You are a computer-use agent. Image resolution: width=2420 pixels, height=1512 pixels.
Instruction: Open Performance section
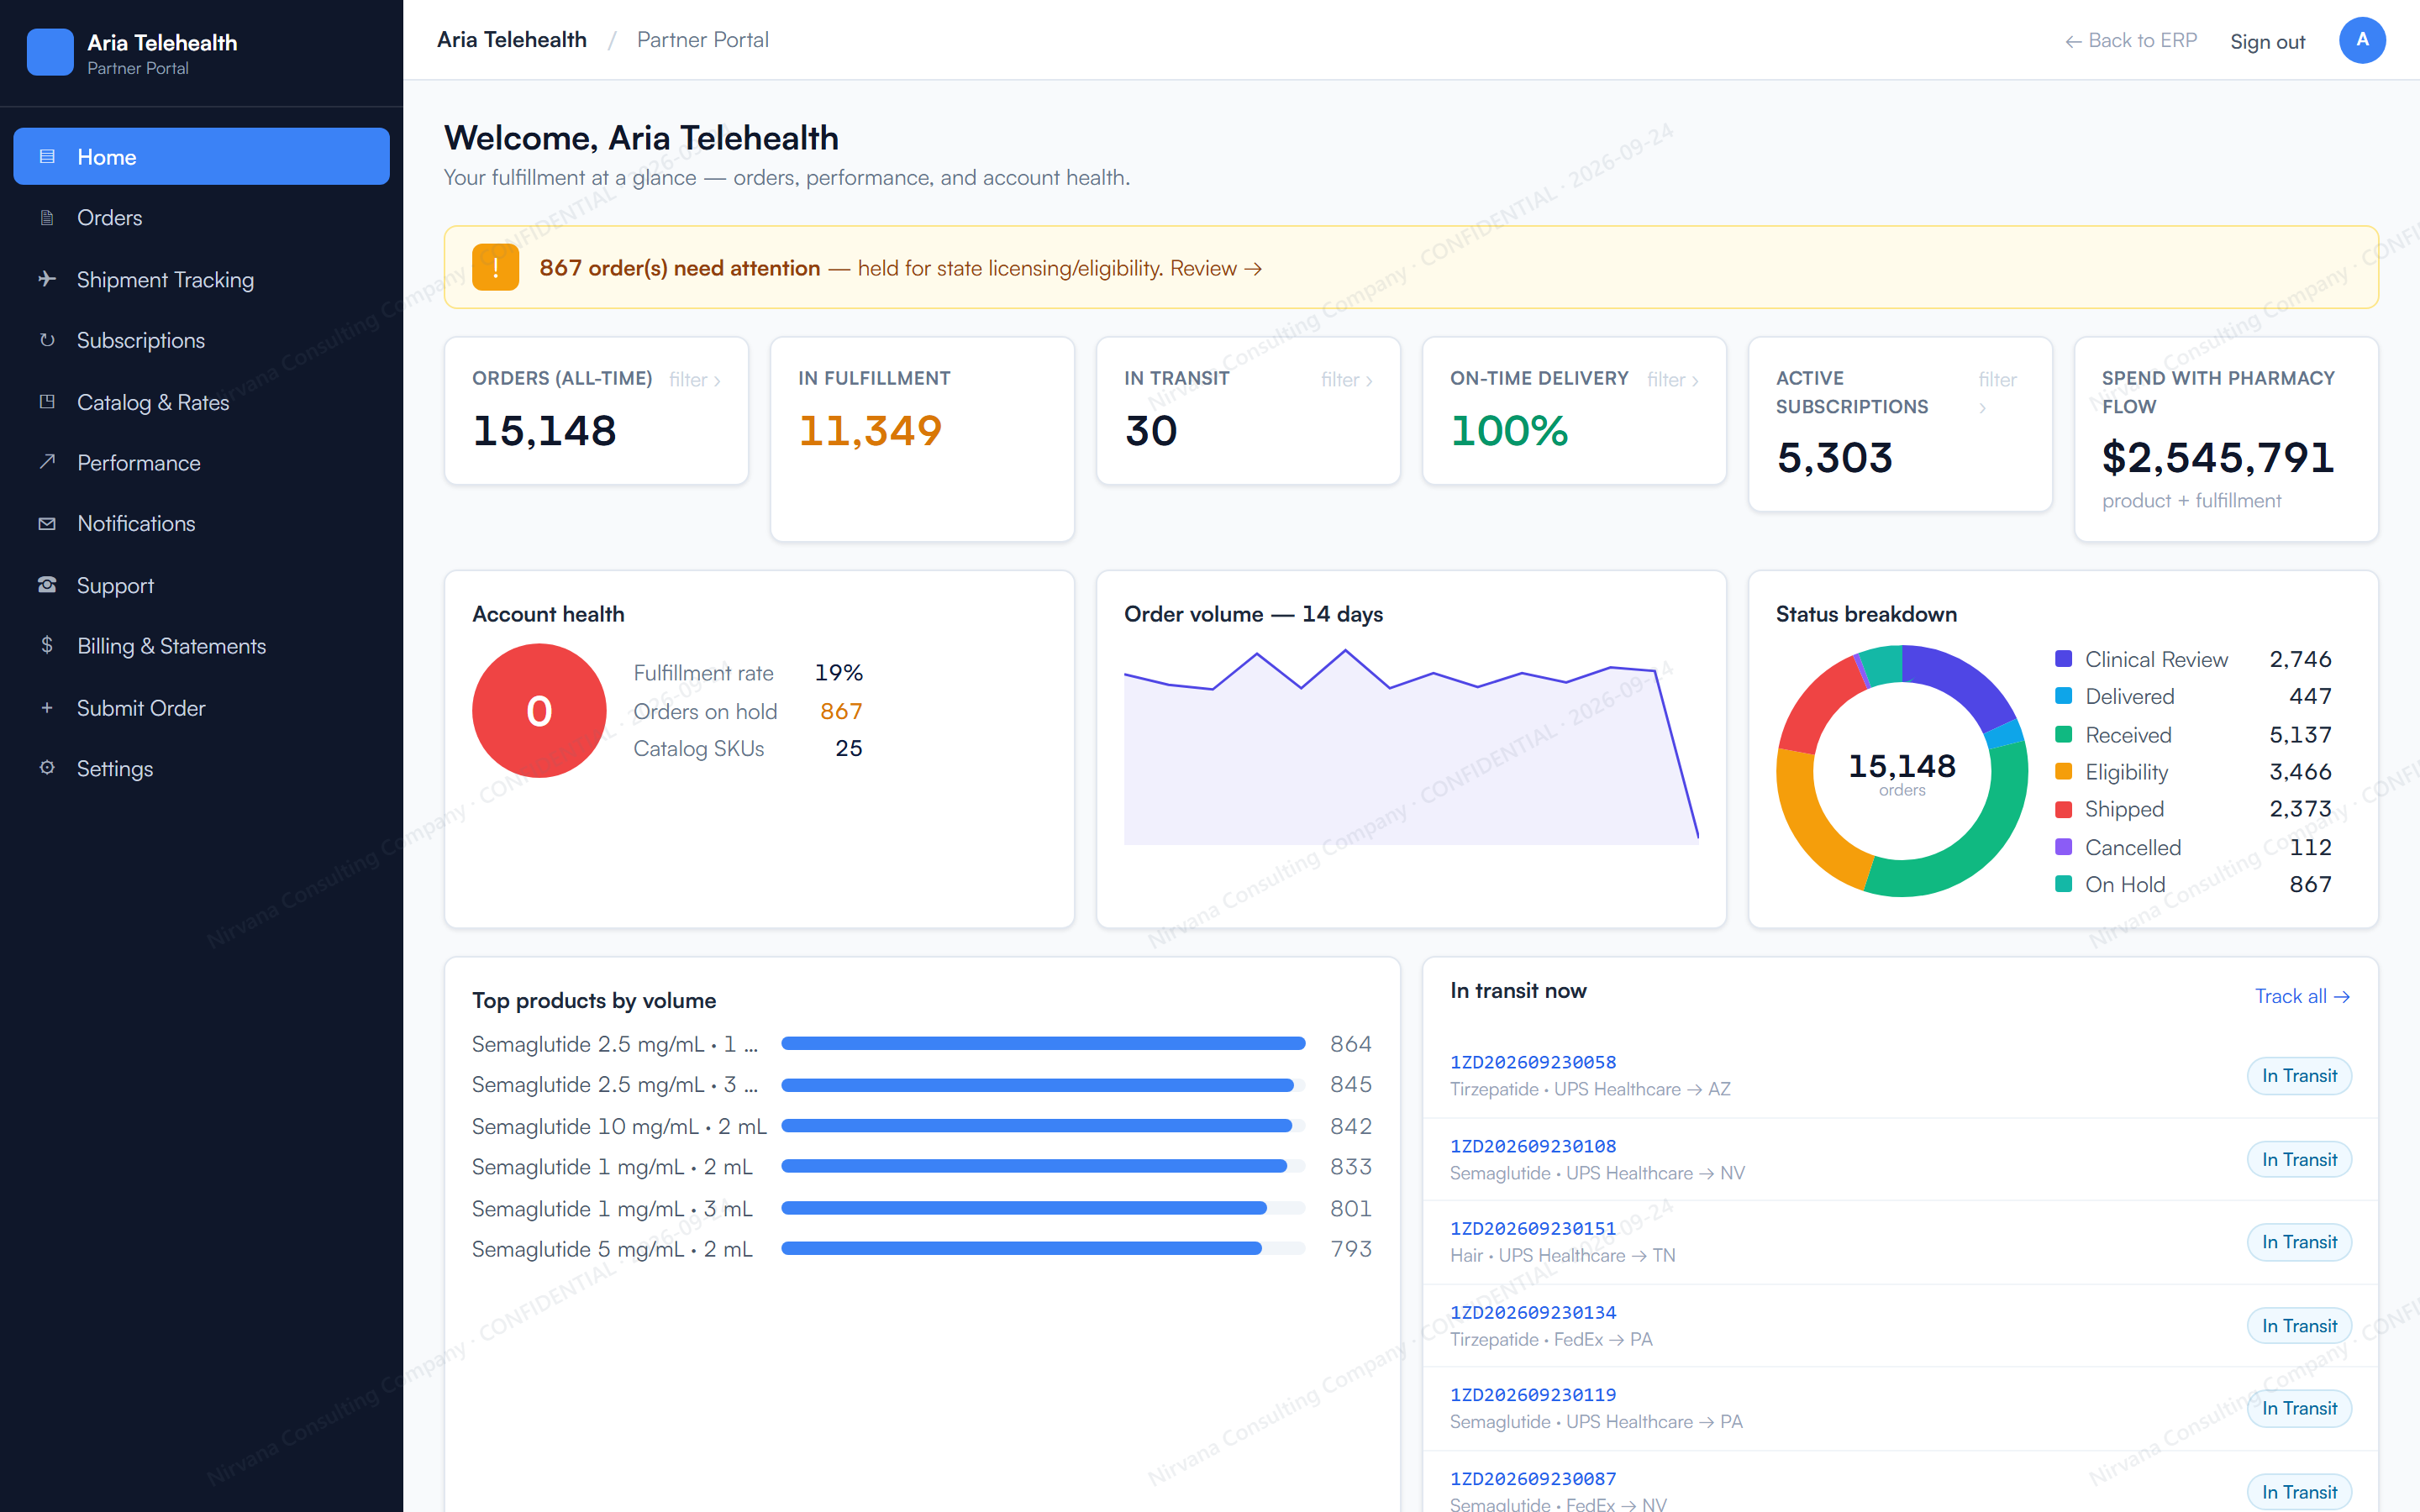pos(201,463)
